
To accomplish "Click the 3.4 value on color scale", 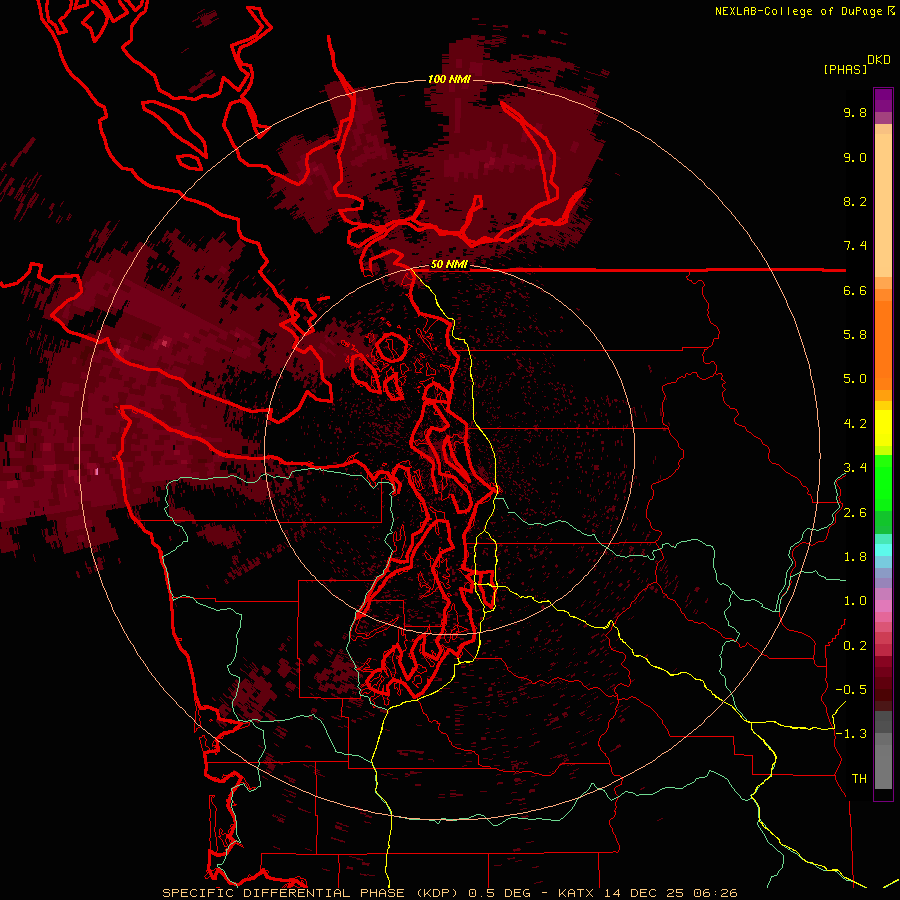I will (x=855, y=468).
